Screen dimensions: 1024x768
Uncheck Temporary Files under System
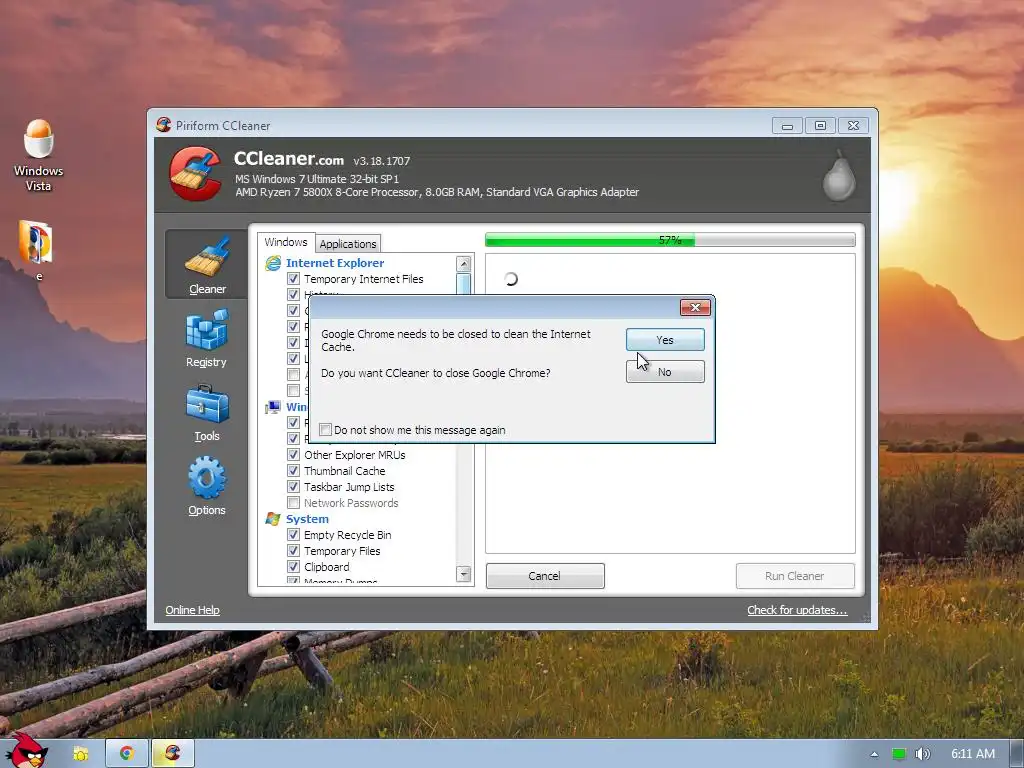click(x=293, y=551)
